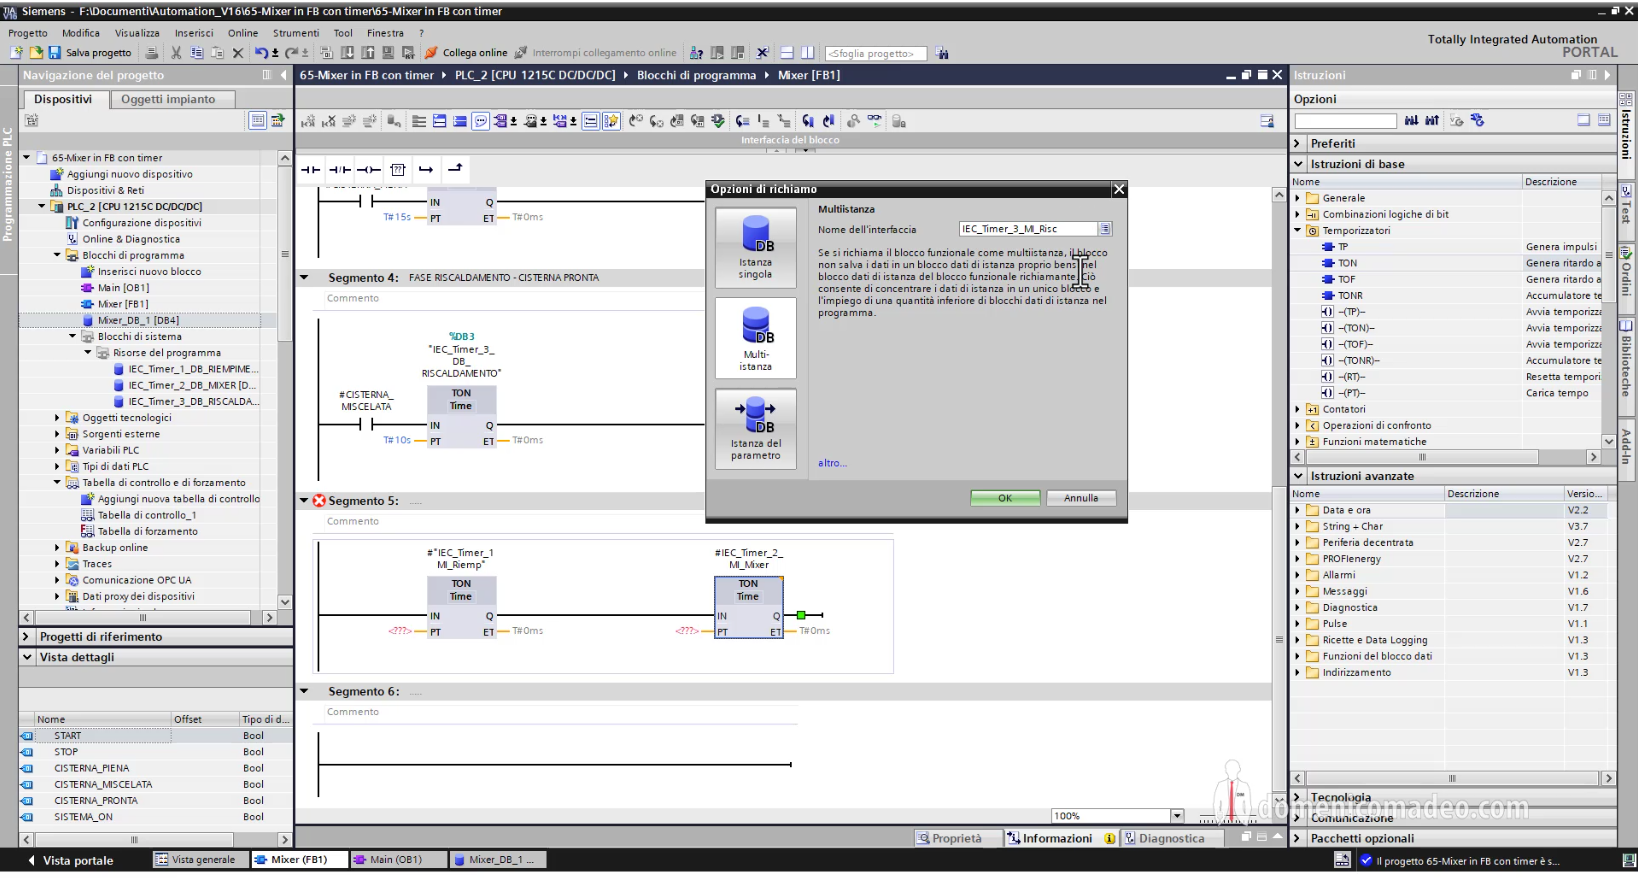1638x894 pixels.
Task: Click OK in the Opzioni di richiamo dialog
Action: [1005, 498]
